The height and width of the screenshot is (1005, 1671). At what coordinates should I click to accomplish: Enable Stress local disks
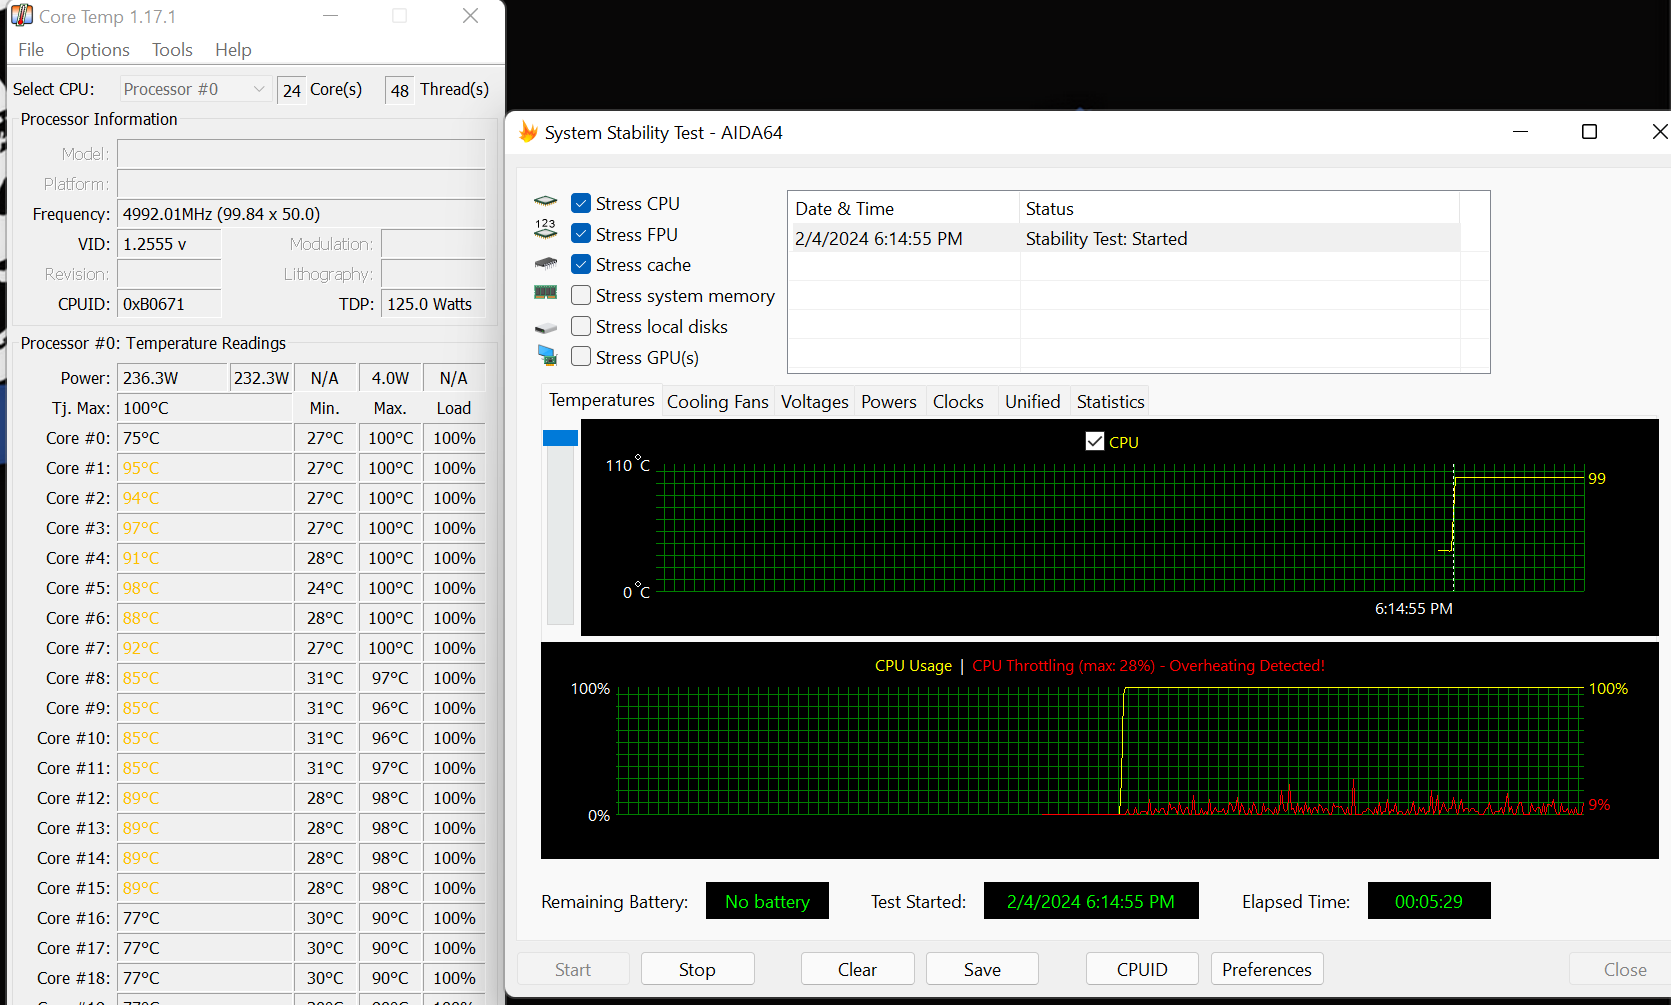point(581,326)
